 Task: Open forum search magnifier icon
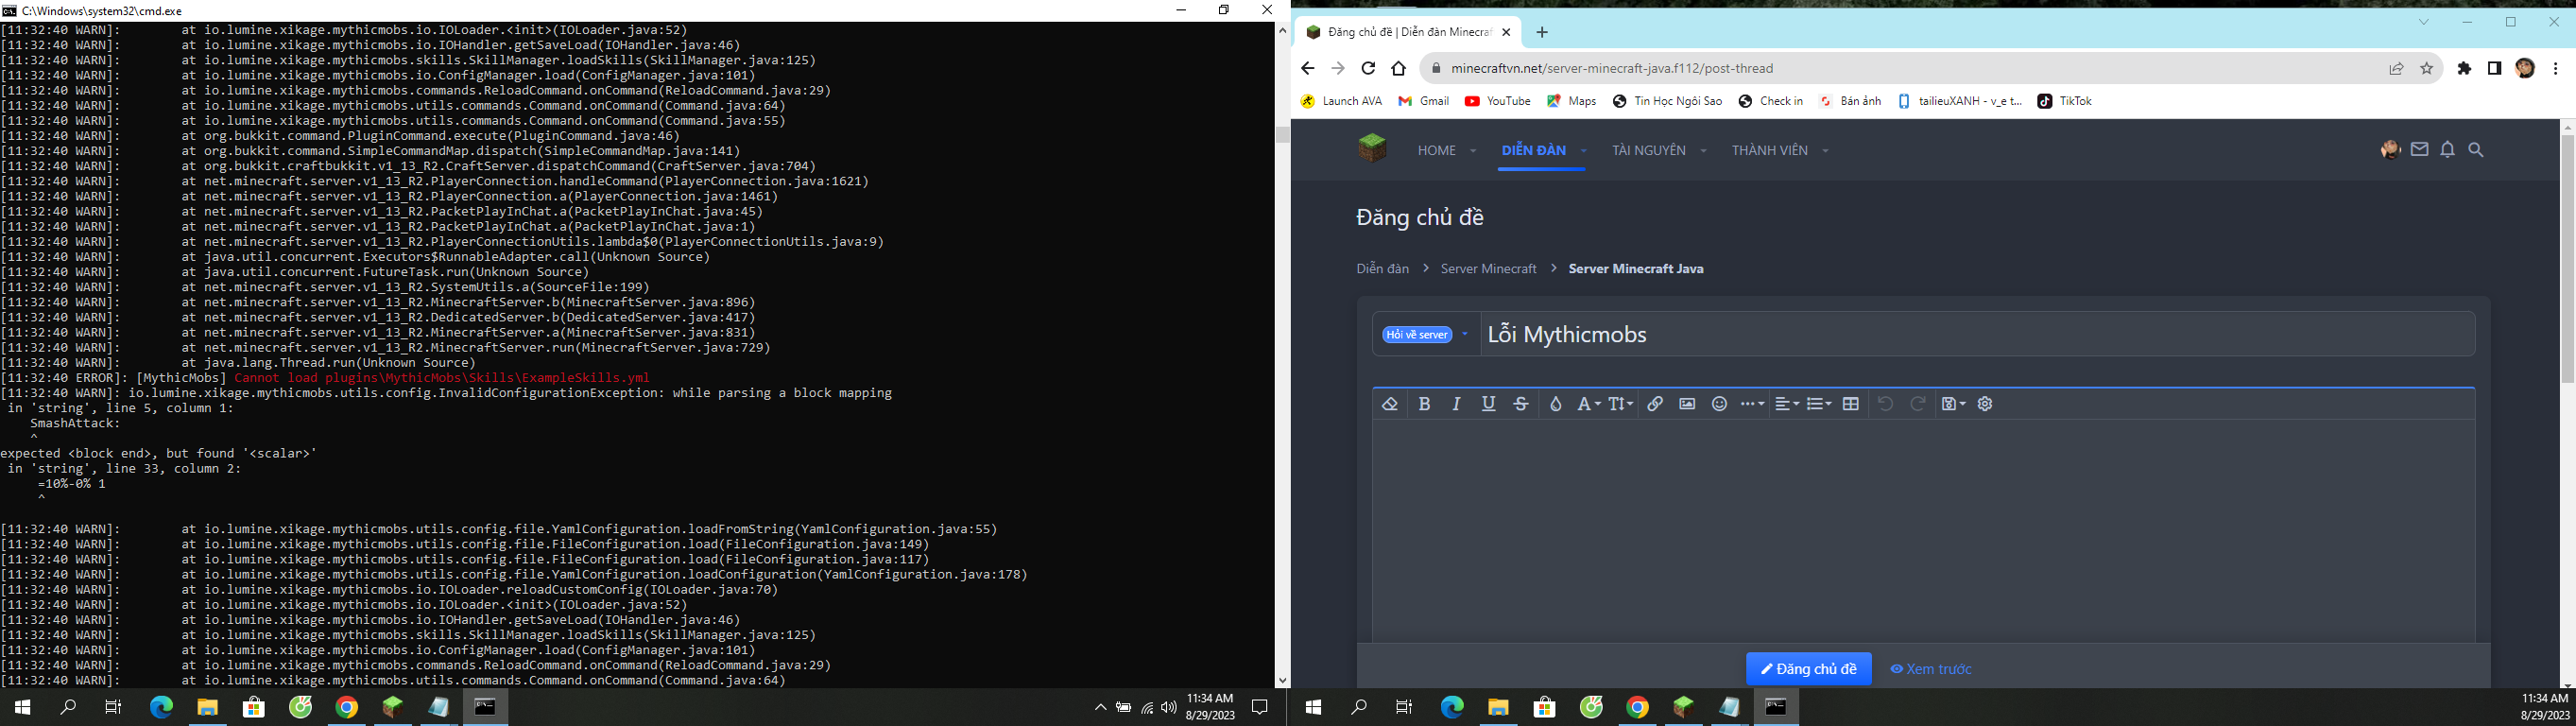[x=2476, y=150]
